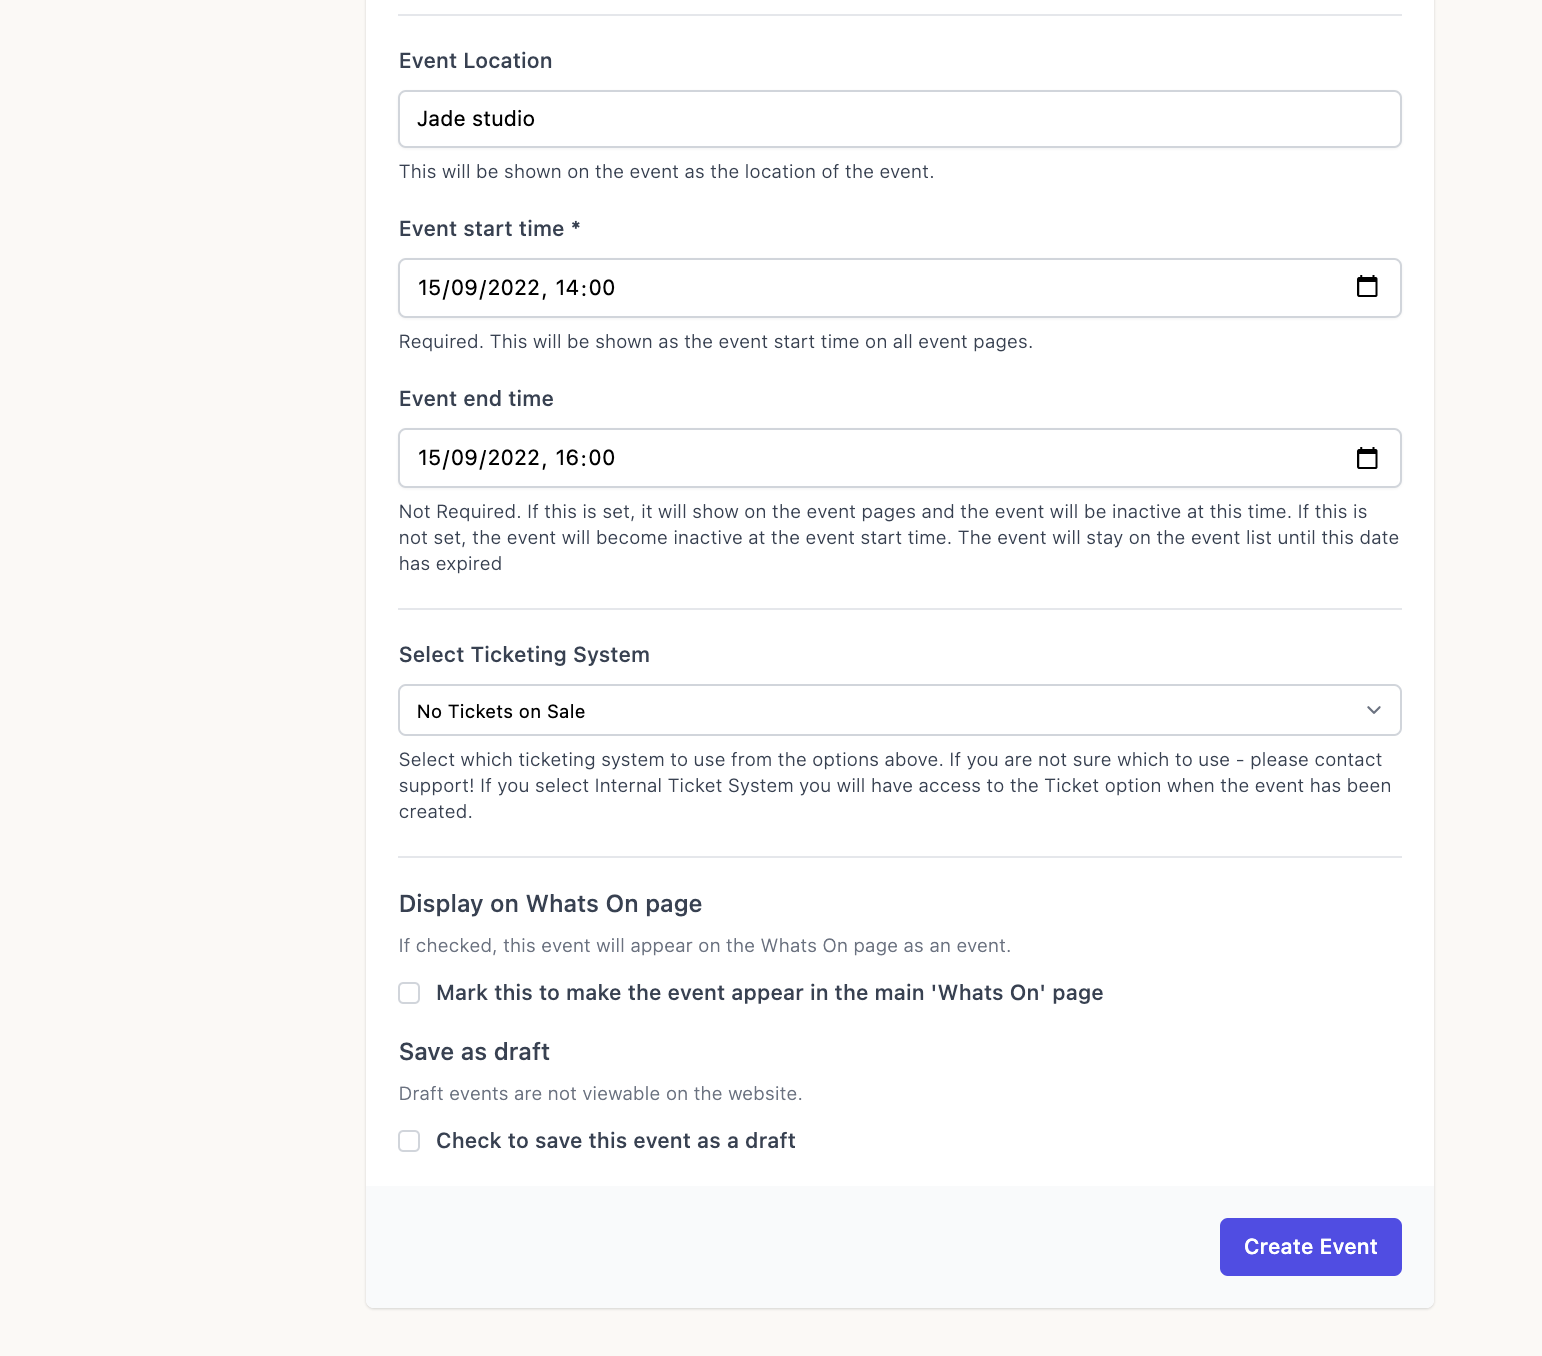The width and height of the screenshot is (1542, 1356).
Task: Open calendar picker for Event end time
Action: [x=1367, y=457]
